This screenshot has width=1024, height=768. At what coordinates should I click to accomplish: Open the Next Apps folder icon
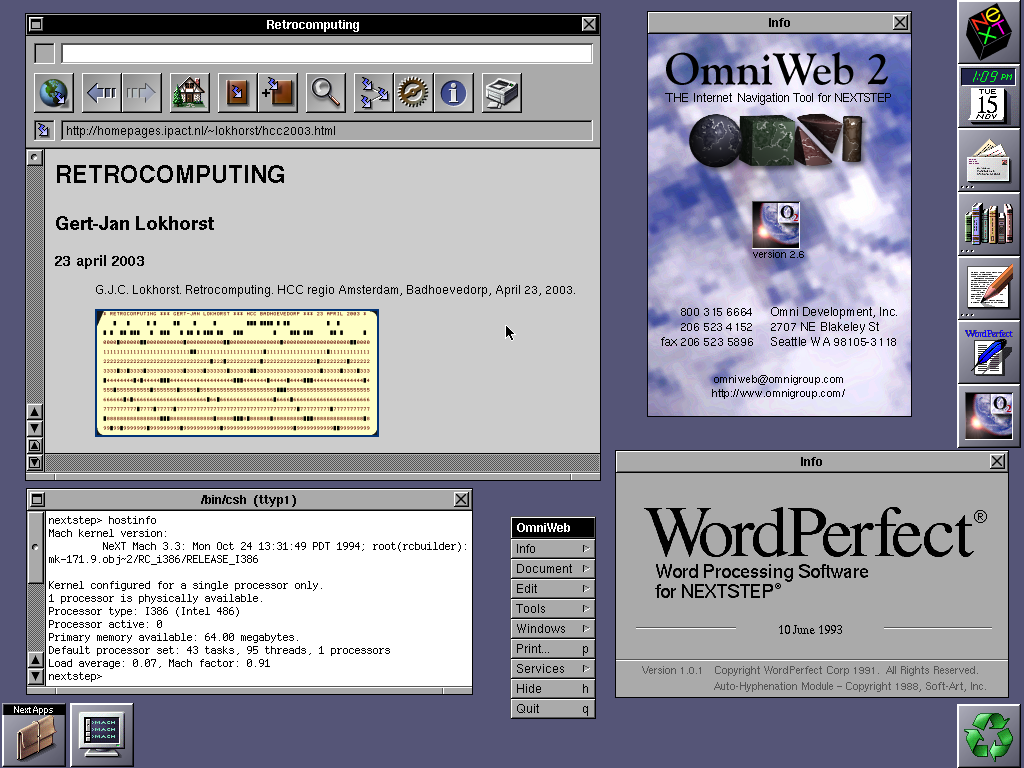(x=33, y=735)
